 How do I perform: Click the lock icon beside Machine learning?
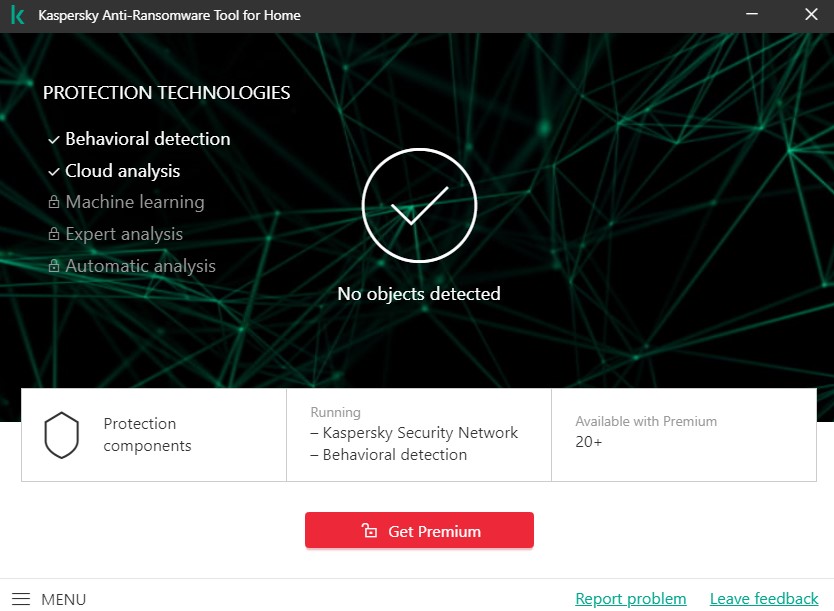pos(54,203)
